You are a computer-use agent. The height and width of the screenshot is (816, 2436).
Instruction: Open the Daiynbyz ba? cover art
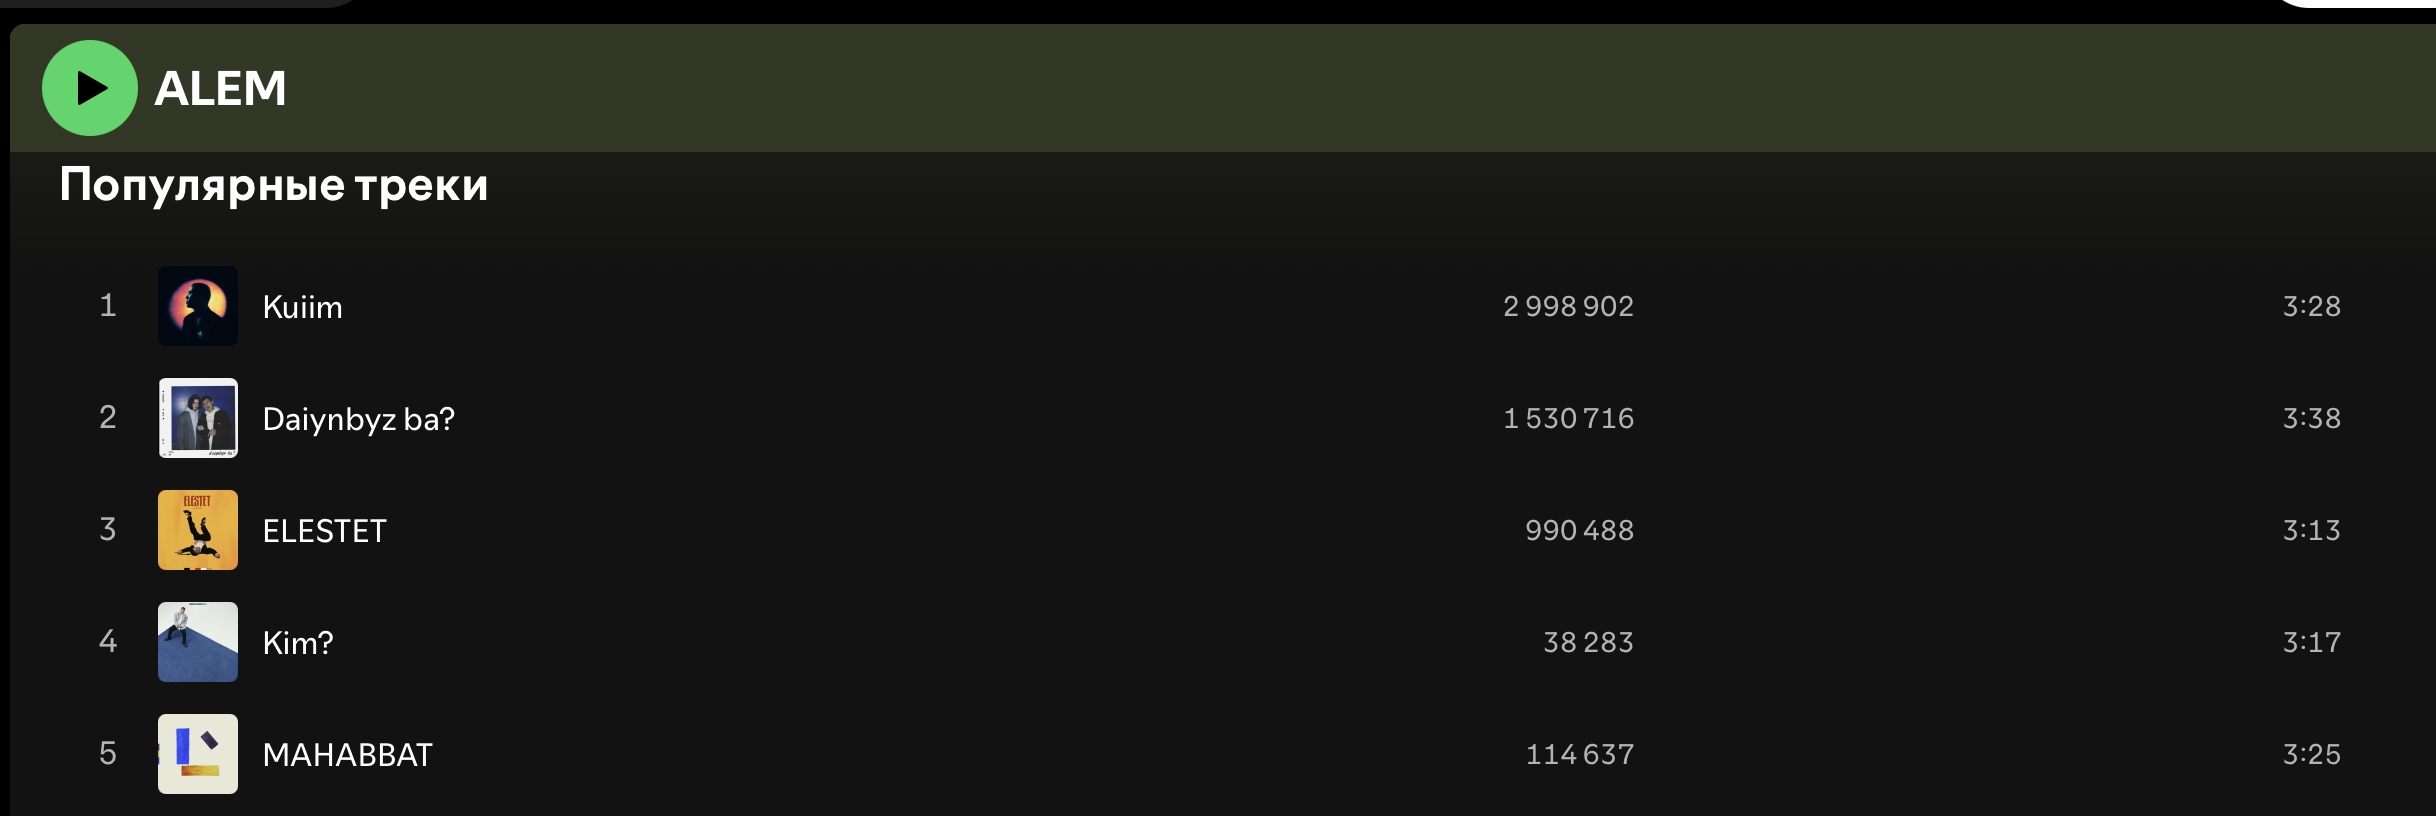(198, 418)
